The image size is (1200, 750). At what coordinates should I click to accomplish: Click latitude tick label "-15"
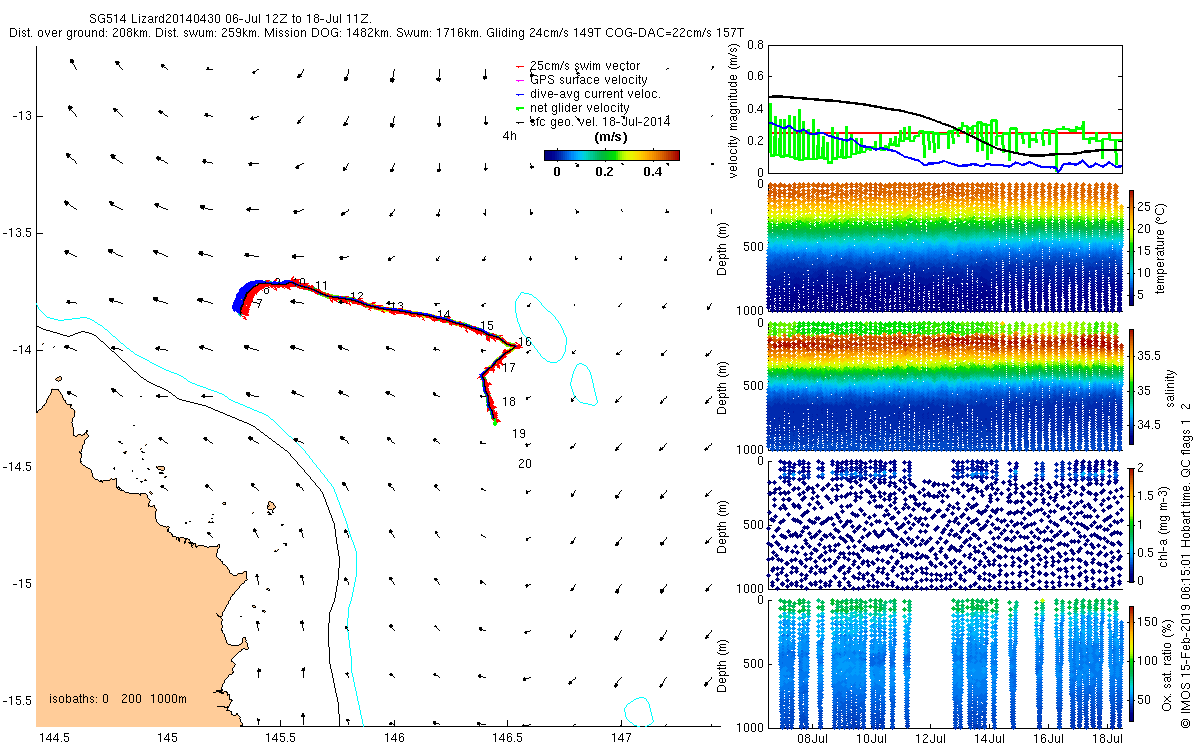pyautogui.click(x=22, y=584)
